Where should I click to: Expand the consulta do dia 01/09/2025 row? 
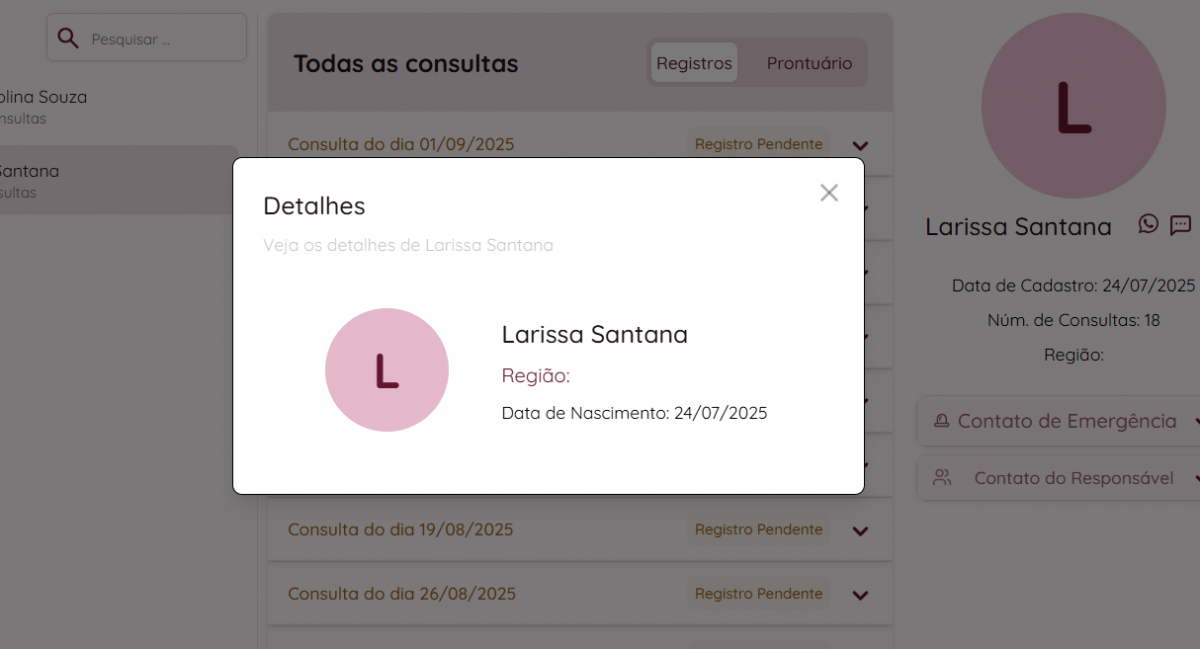[x=860, y=145]
